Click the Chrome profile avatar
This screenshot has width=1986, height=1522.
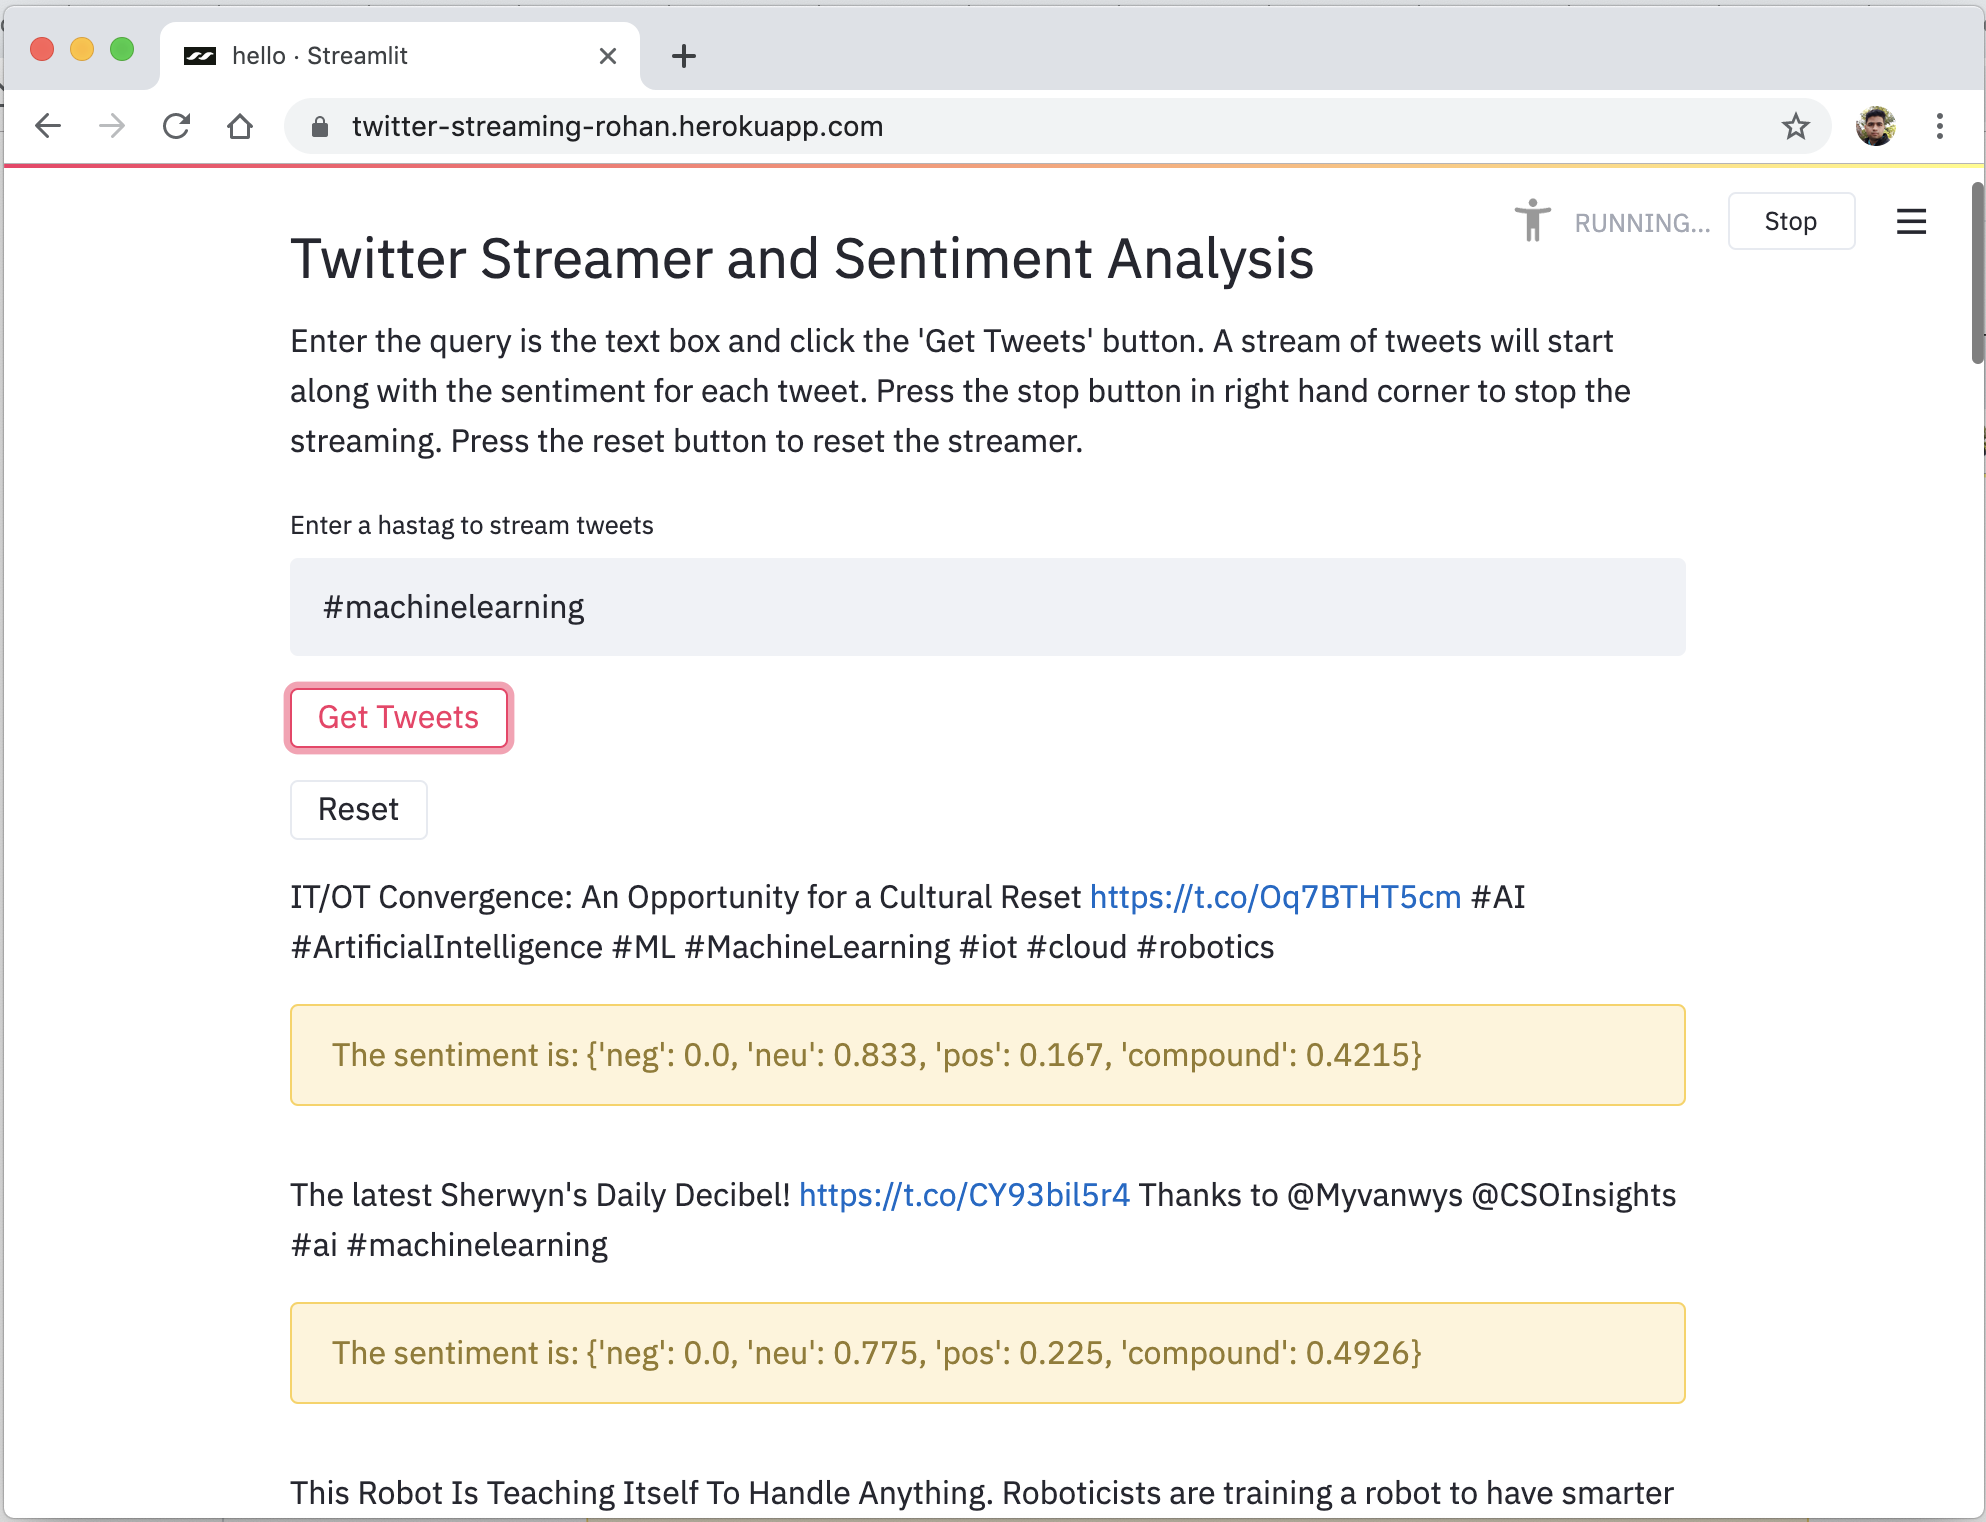tap(1876, 126)
